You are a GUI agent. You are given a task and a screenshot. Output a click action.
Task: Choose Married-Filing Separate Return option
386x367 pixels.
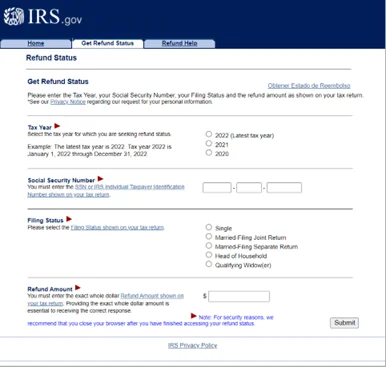pos(209,246)
